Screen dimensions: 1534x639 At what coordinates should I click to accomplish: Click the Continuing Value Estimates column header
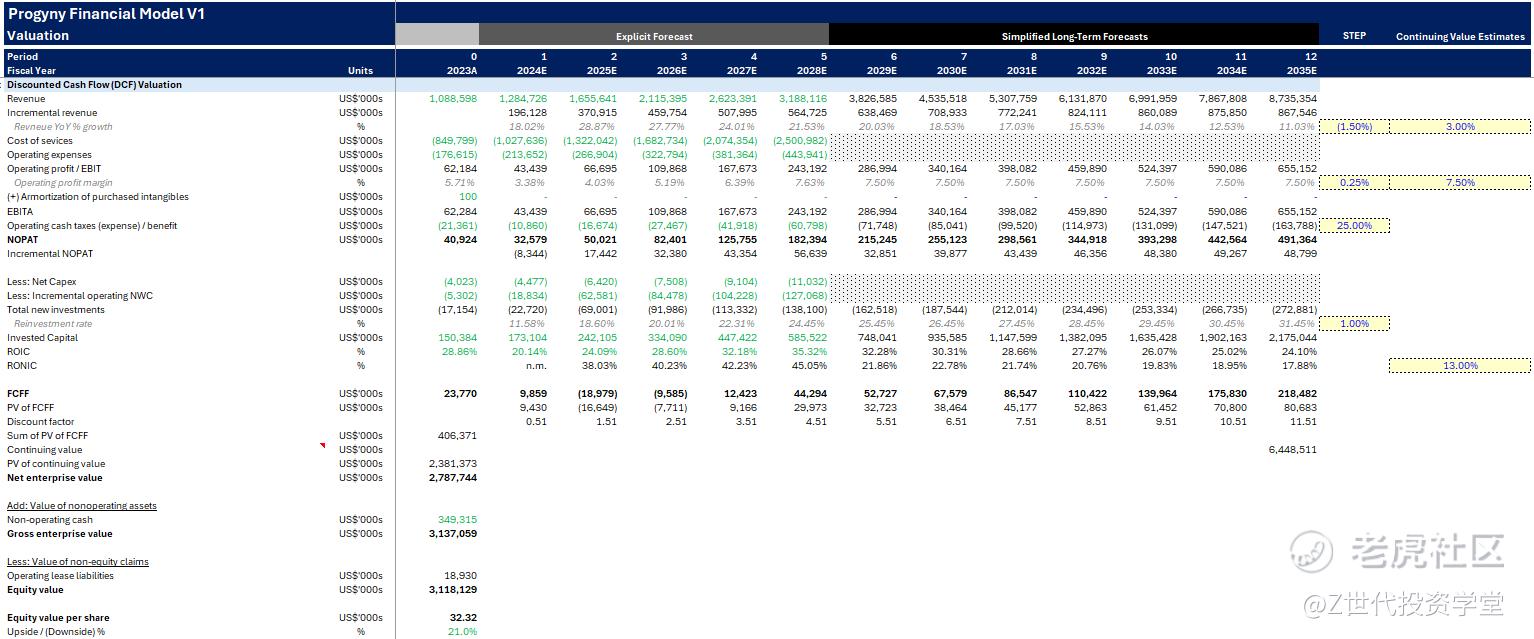1461,36
